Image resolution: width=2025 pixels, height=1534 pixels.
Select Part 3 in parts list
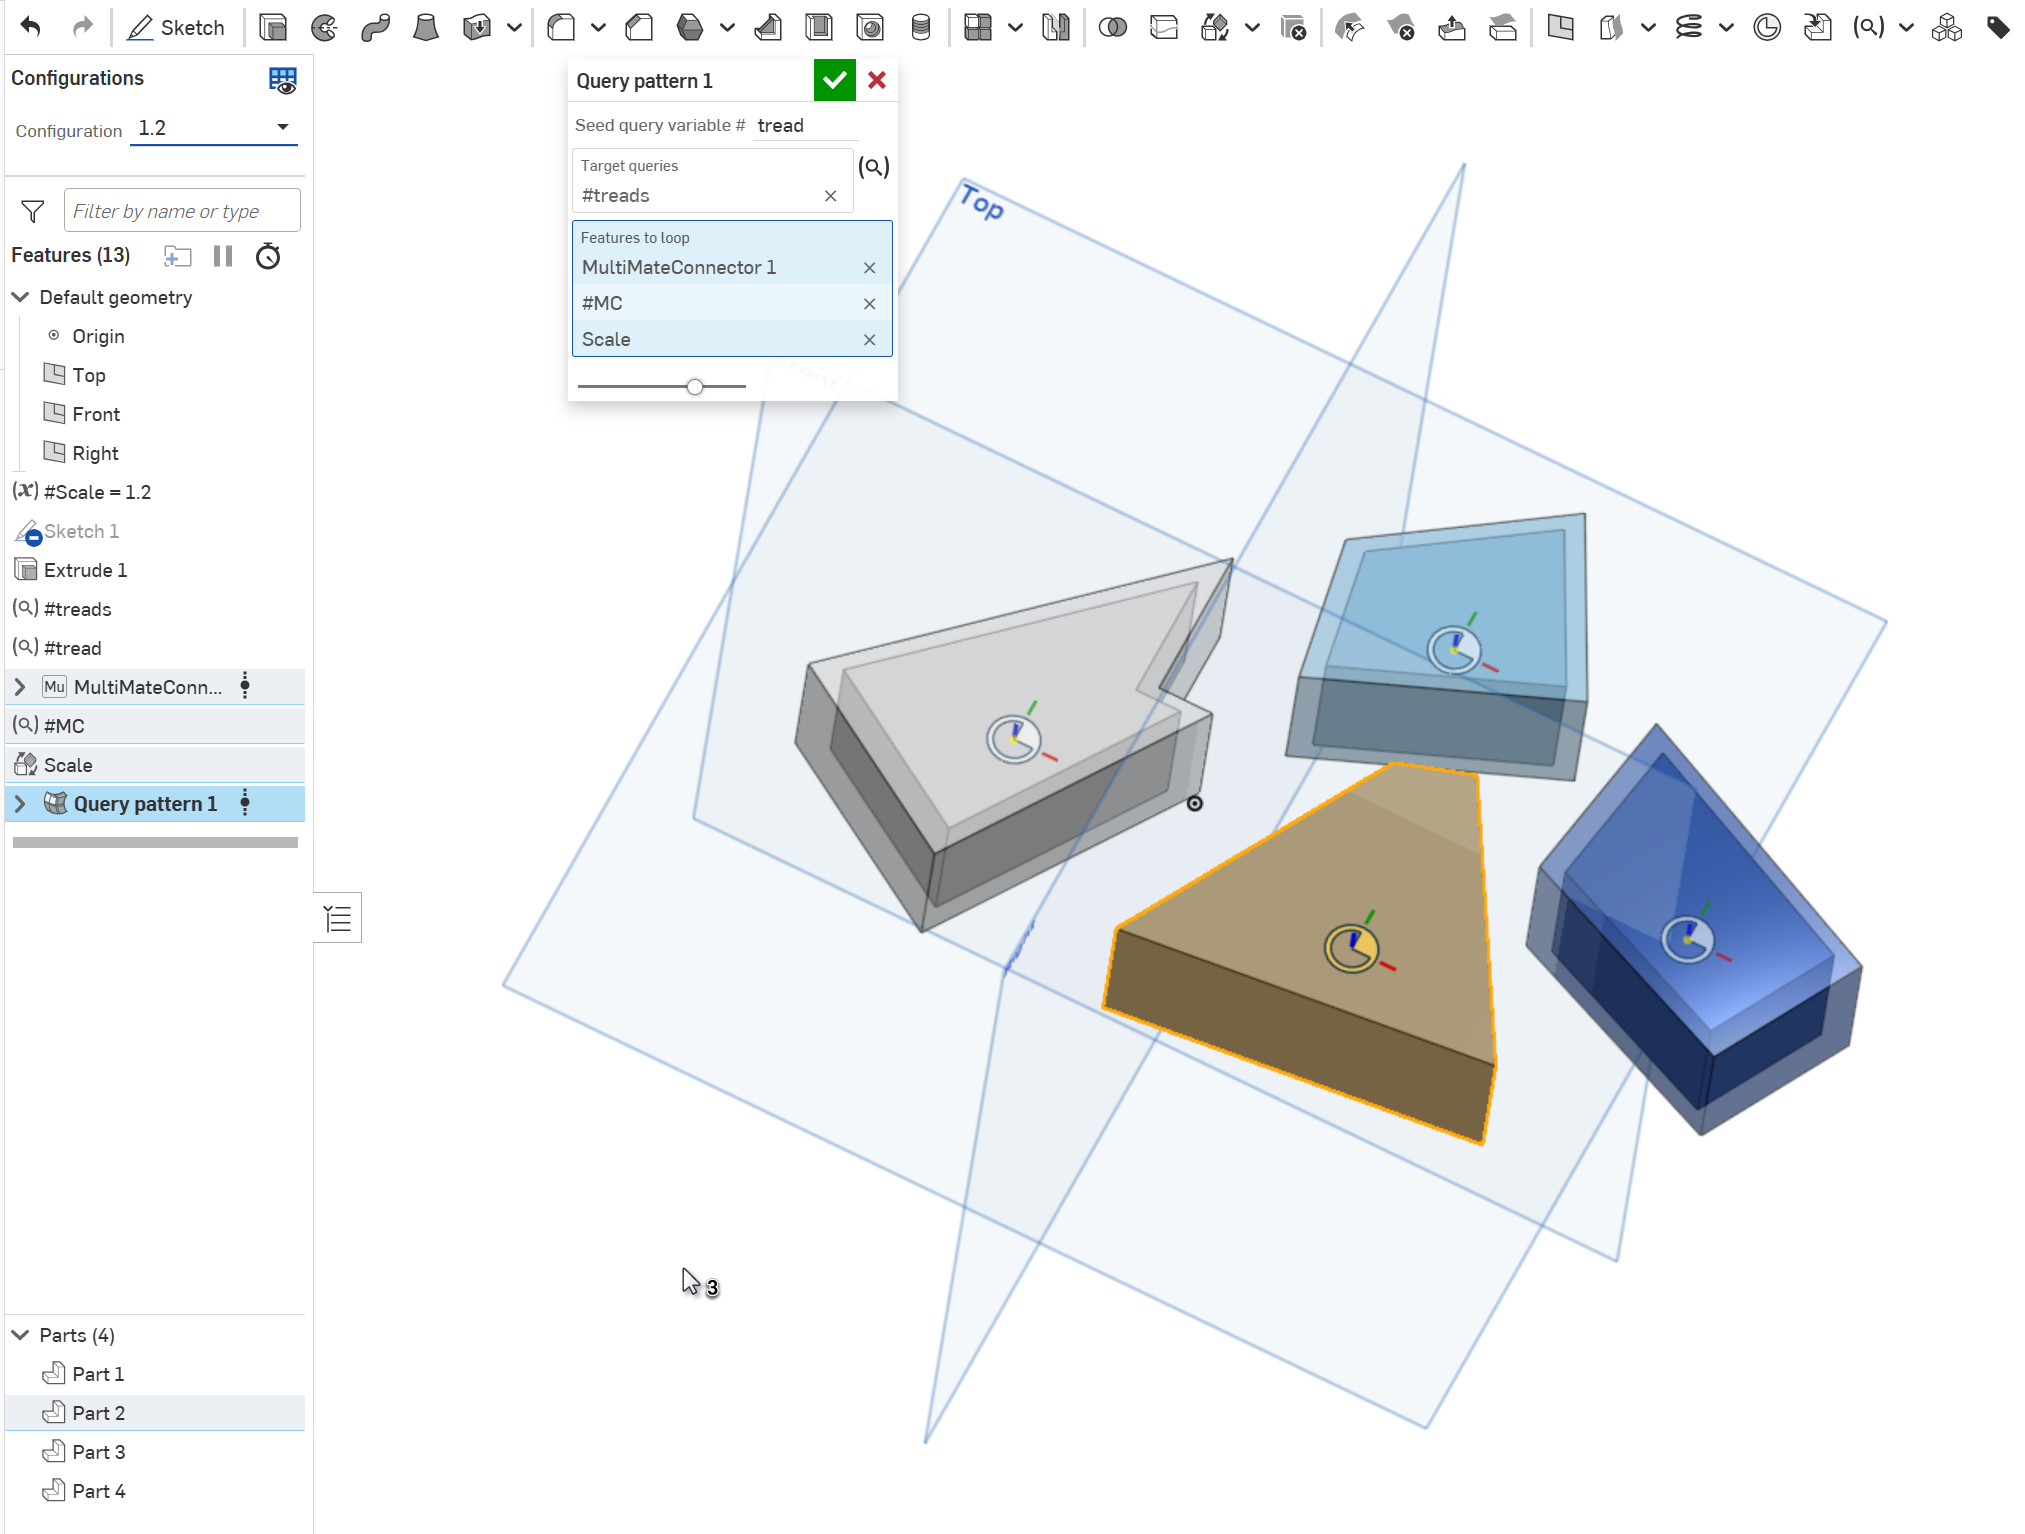click(x=98, y=1452)
